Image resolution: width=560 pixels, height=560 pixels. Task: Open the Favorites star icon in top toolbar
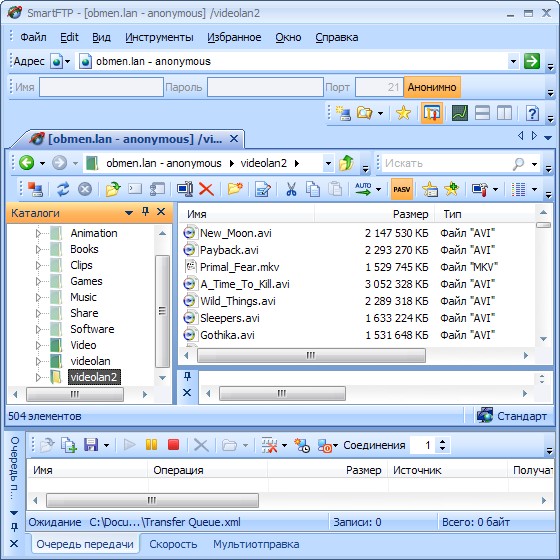[x=403, y=113]
